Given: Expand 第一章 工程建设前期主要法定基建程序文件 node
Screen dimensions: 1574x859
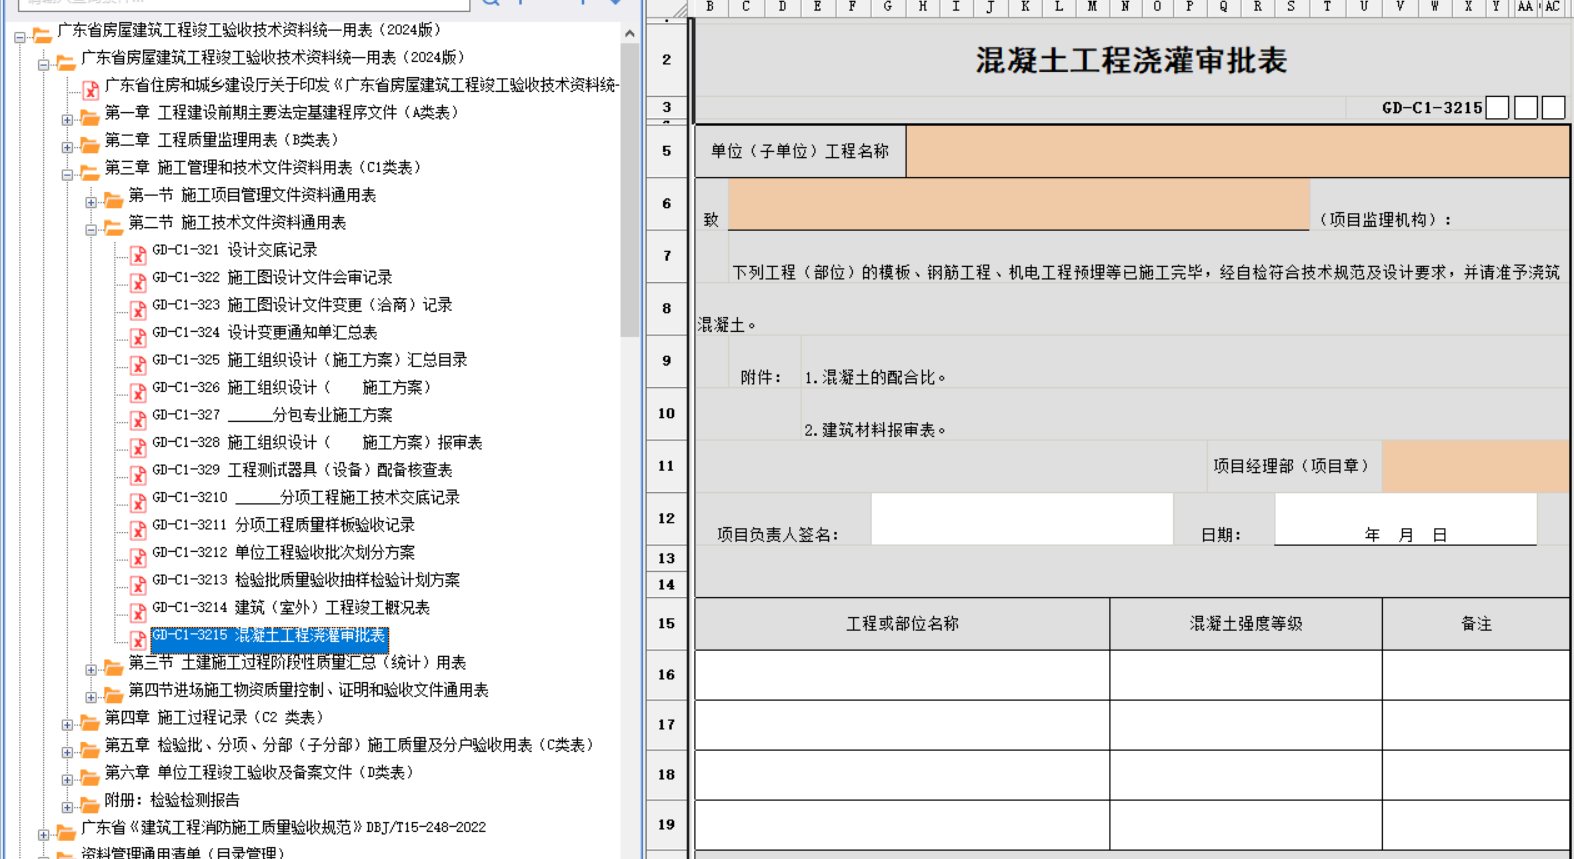Looking at the screenshot, I should pyautogui.click(x=67, y=120).
